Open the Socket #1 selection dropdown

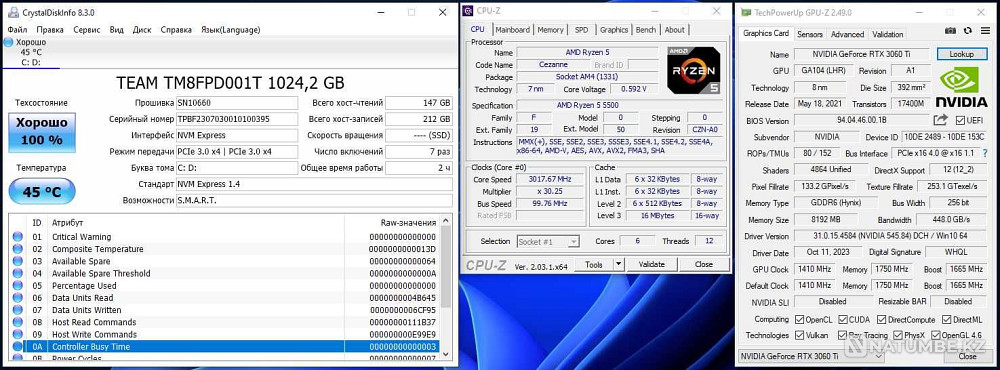click(x=548, y=241)
